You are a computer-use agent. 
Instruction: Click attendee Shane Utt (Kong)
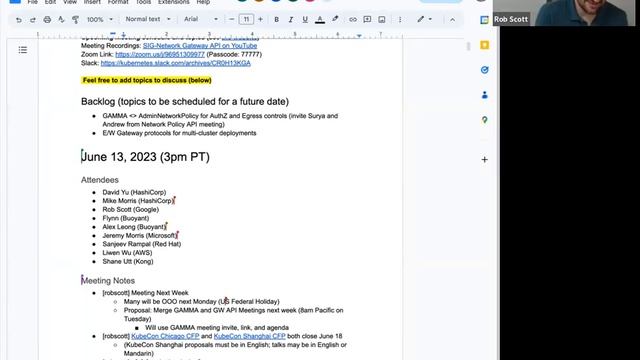click(x=128, y=261)
